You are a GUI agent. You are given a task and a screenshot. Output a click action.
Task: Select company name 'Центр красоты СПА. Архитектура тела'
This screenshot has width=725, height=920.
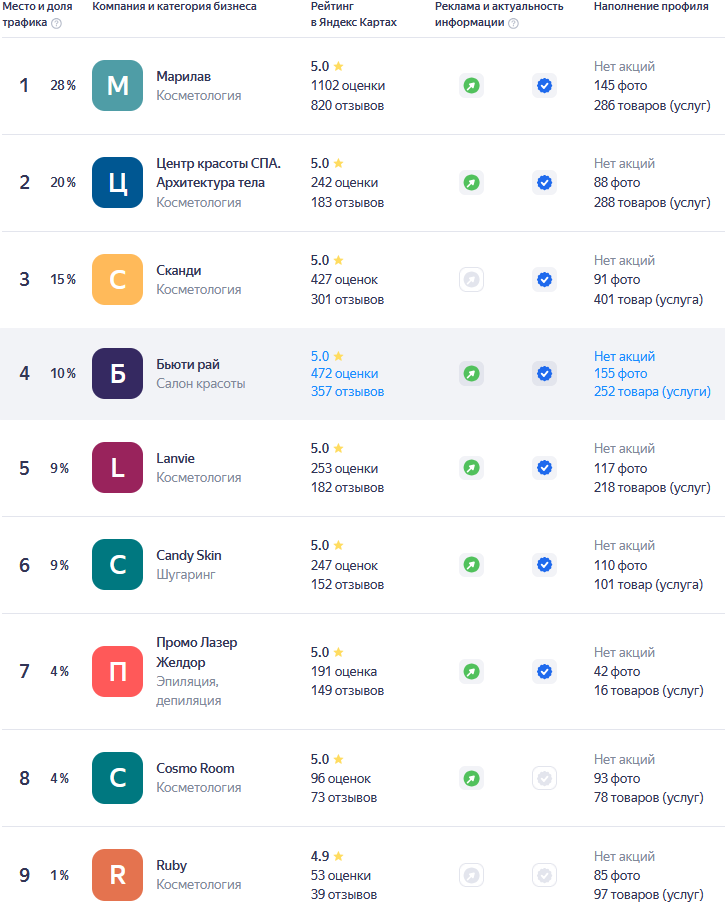[x=218, y=173]
